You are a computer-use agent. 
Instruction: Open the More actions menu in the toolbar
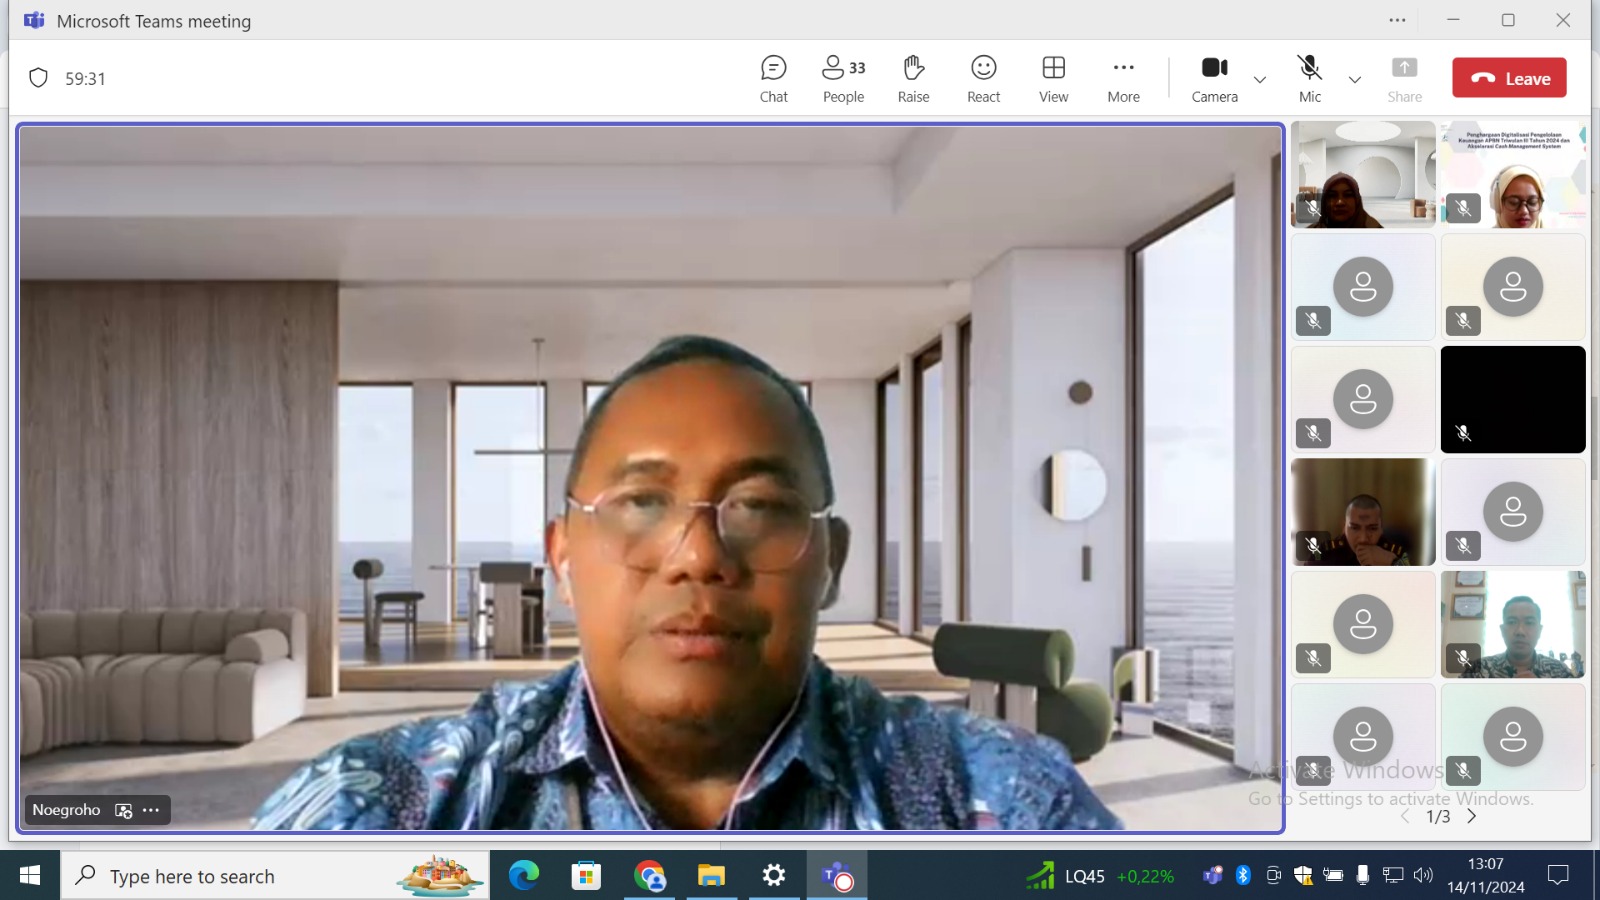click(1124, 79)
